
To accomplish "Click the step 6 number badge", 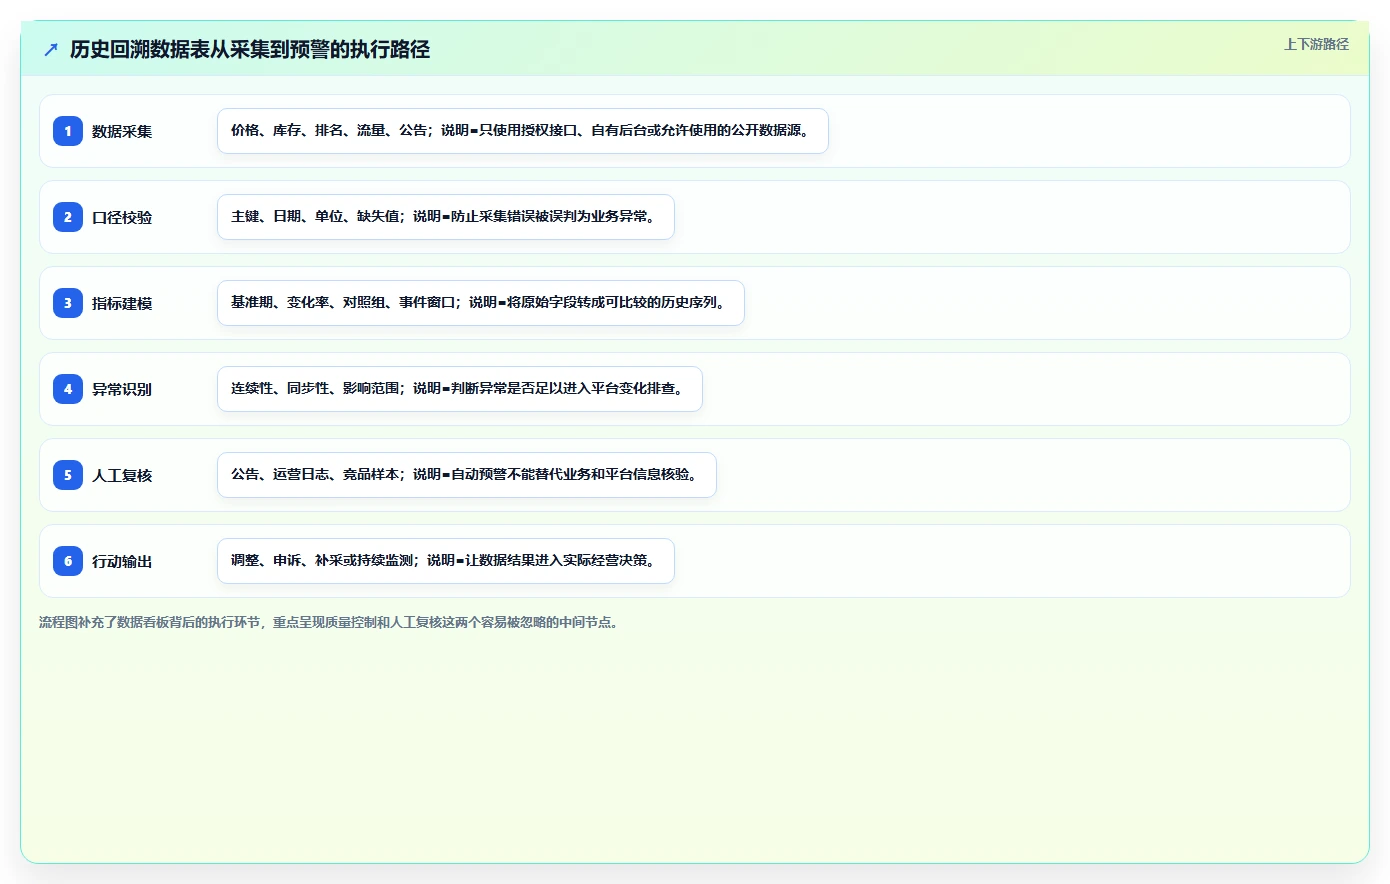I will click(x=68, y=561).
